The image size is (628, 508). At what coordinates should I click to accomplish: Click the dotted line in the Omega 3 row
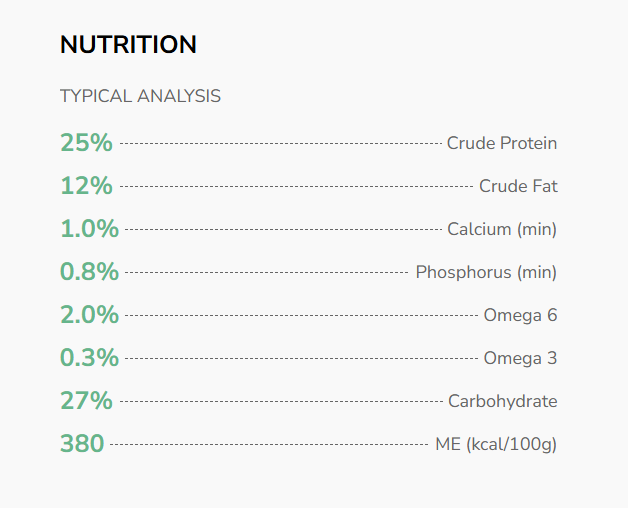tap(301, 359)
